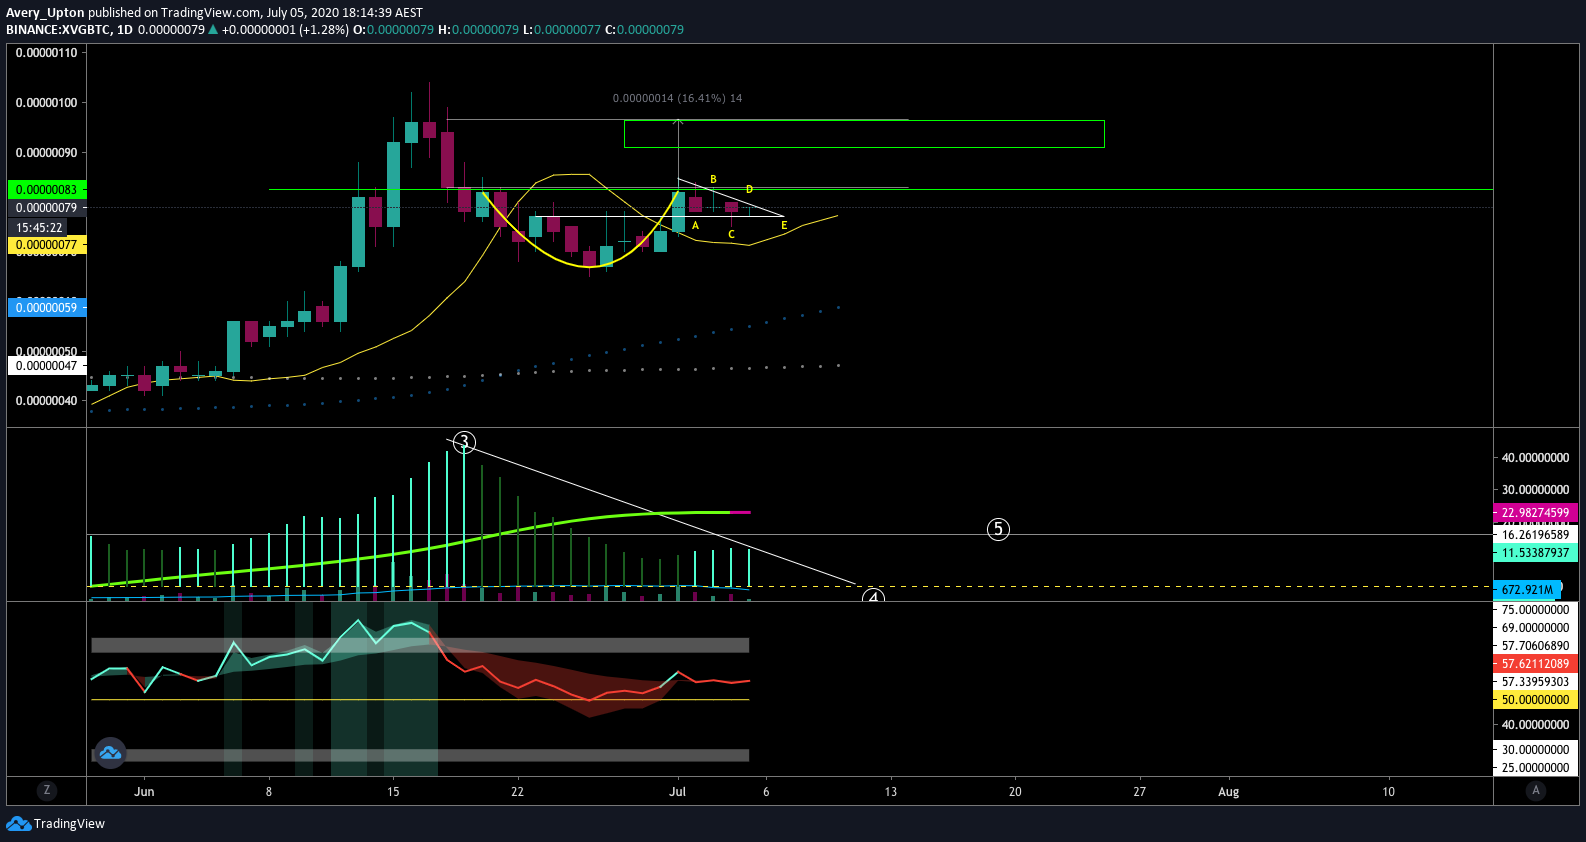This screenshot has height=842, width=1586.
Task: Click the yellow wave letter D
Action: click(749, 190)
